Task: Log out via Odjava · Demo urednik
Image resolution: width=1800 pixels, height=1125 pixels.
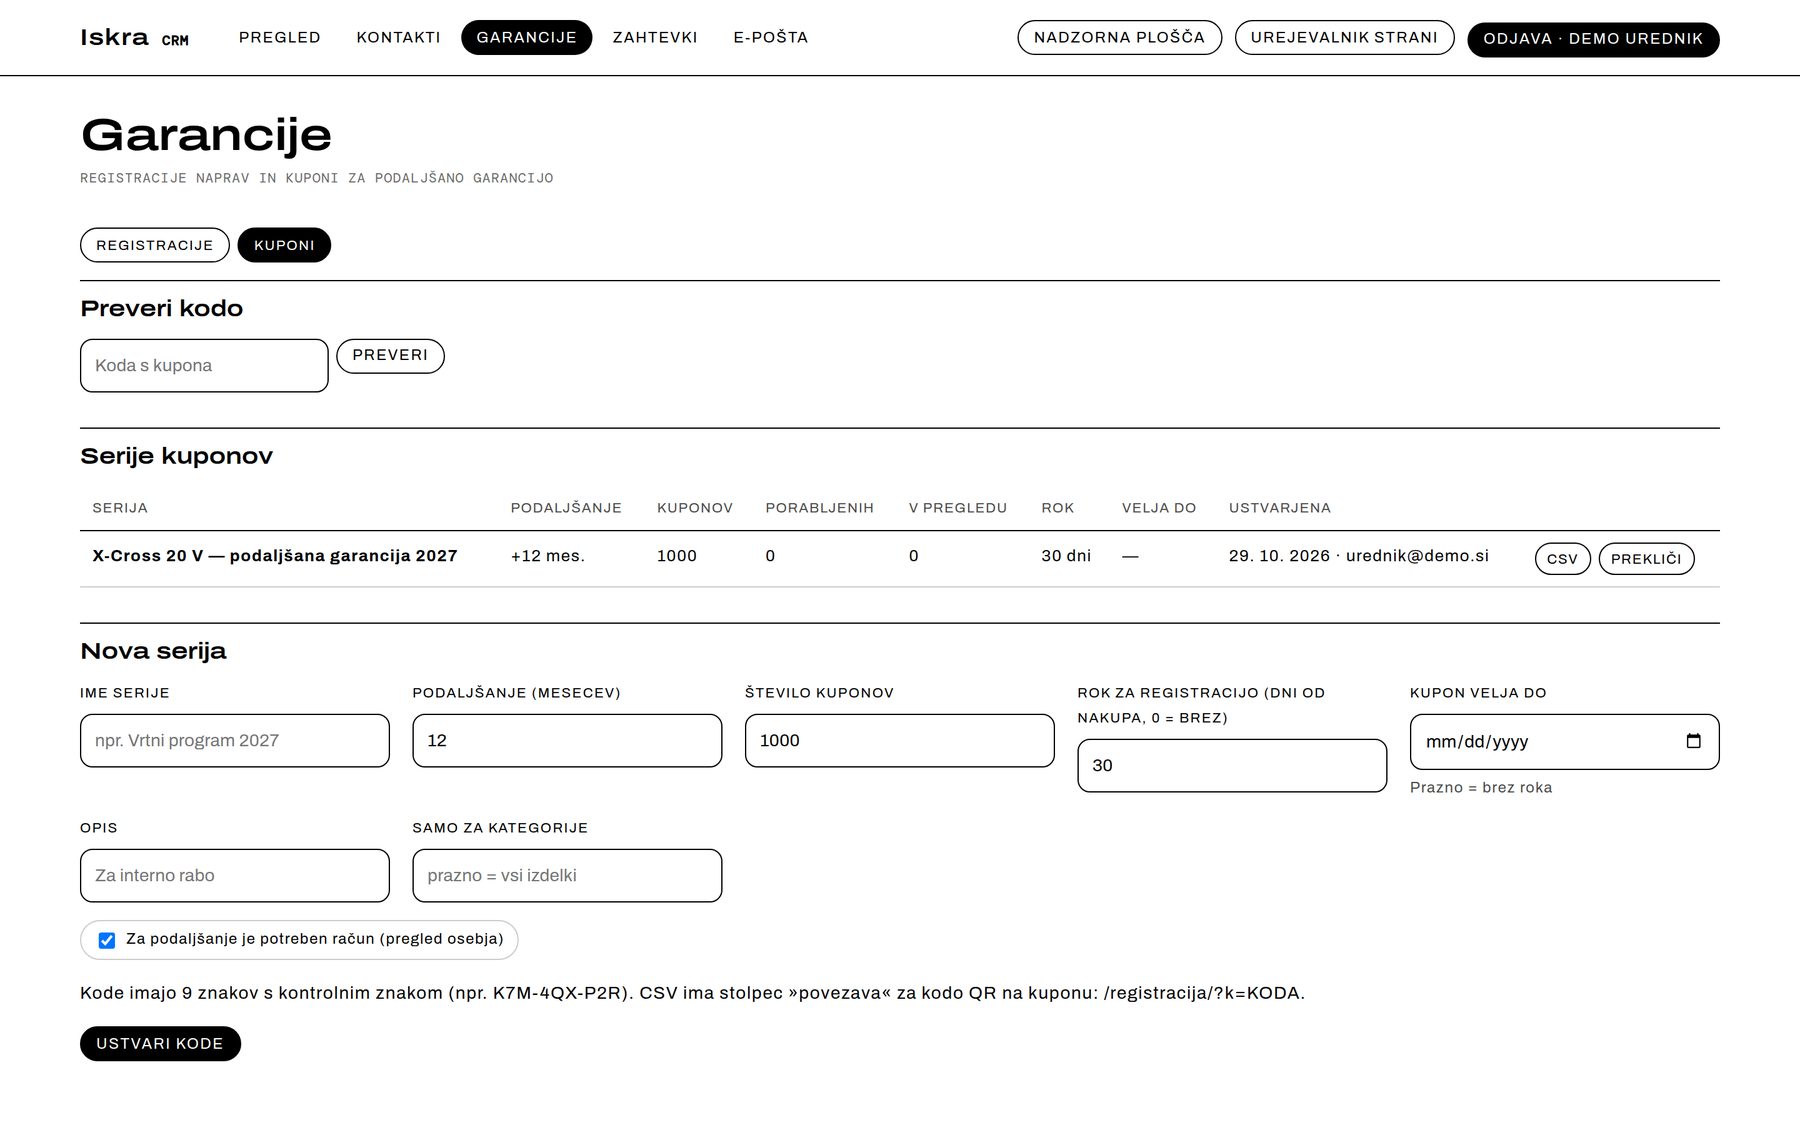Action: pos(1593,39)
